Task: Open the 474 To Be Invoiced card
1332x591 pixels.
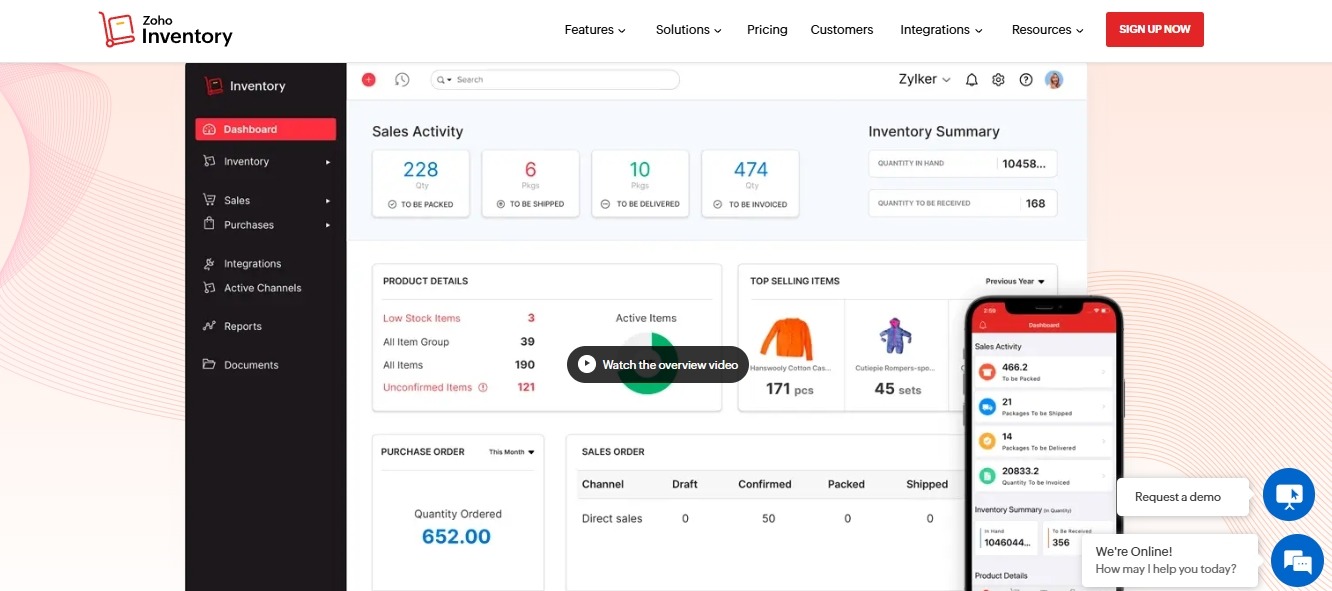Action: click(750, 184)
